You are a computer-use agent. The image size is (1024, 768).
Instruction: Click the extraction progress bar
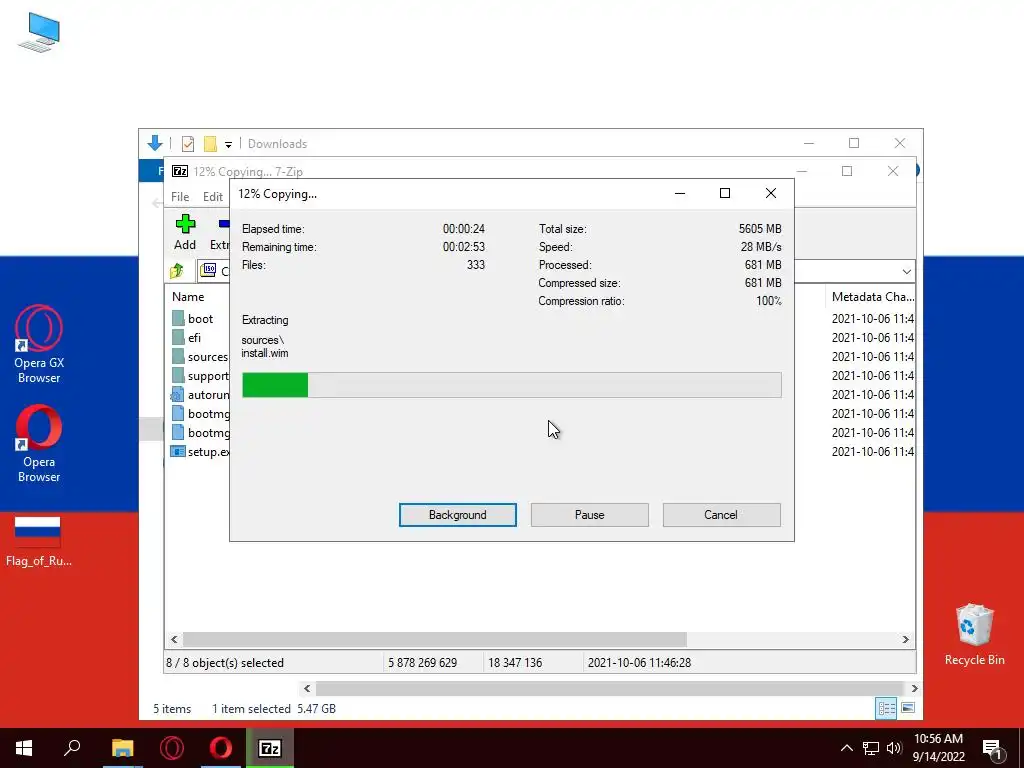pyautogui.click(x=511, y=385)
